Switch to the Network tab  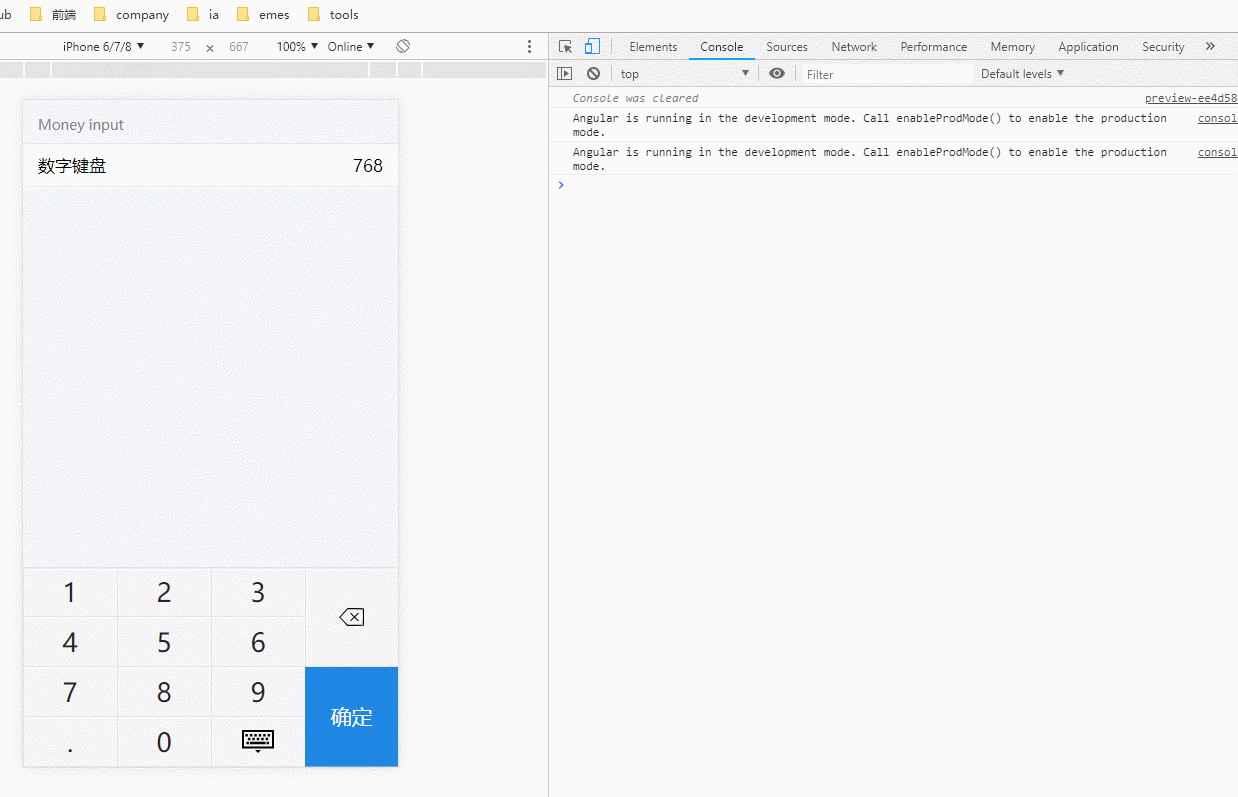853,46
